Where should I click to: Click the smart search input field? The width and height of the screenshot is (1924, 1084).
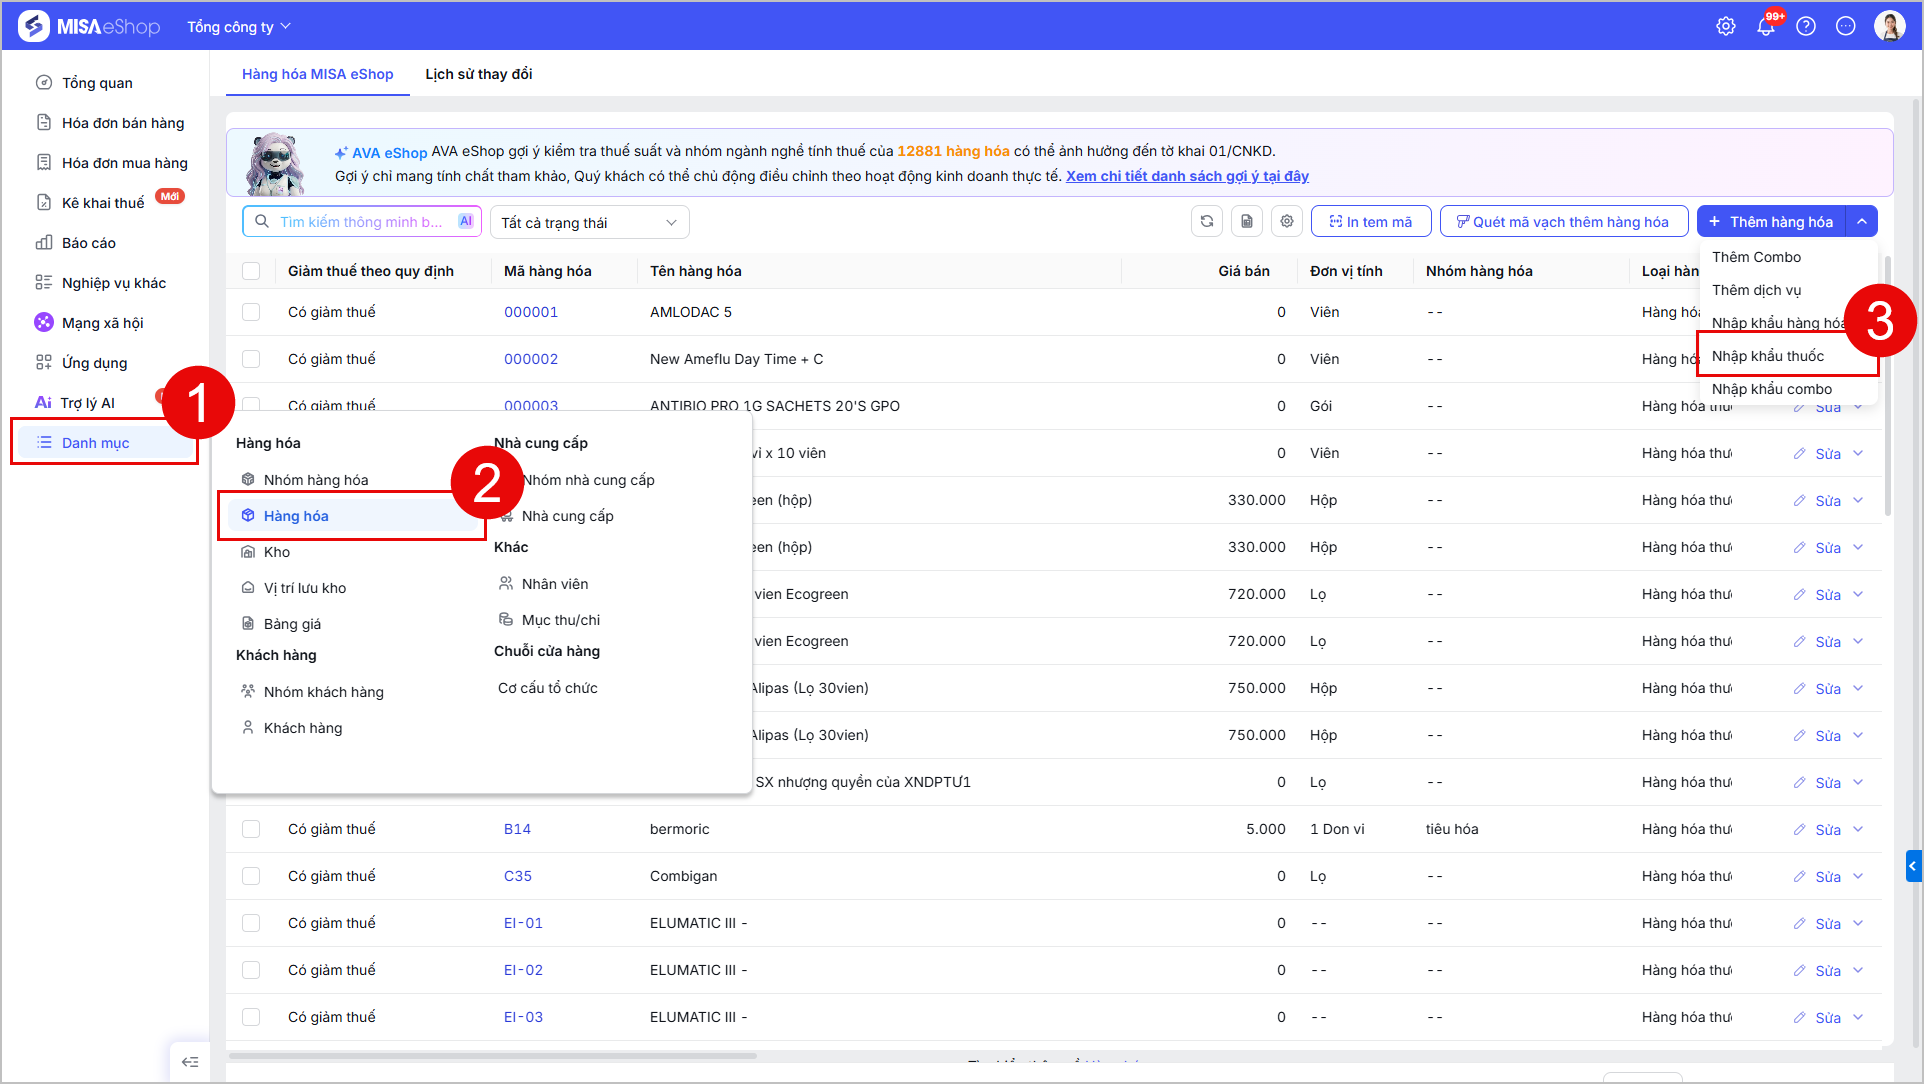(x=362, y=222)
